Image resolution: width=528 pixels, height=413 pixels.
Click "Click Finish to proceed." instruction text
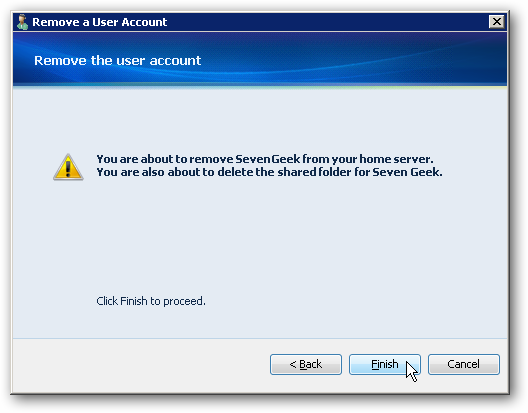click(x=151, y=301)
